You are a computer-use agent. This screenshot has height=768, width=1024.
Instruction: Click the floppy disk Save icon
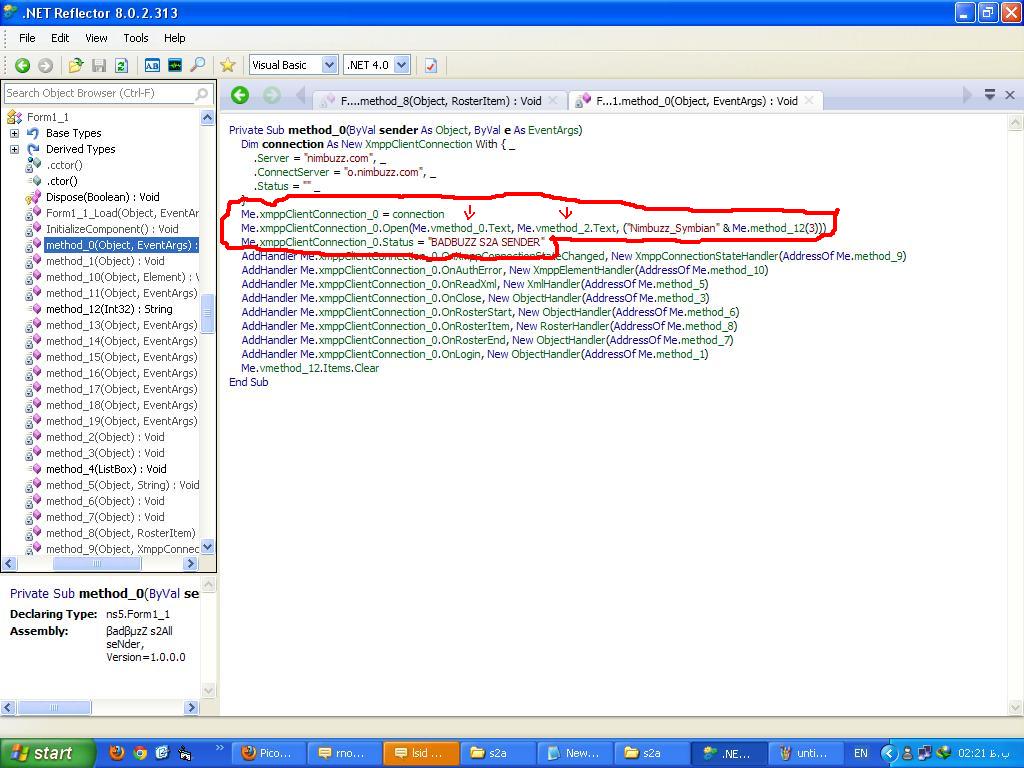(x=99, y=65)
